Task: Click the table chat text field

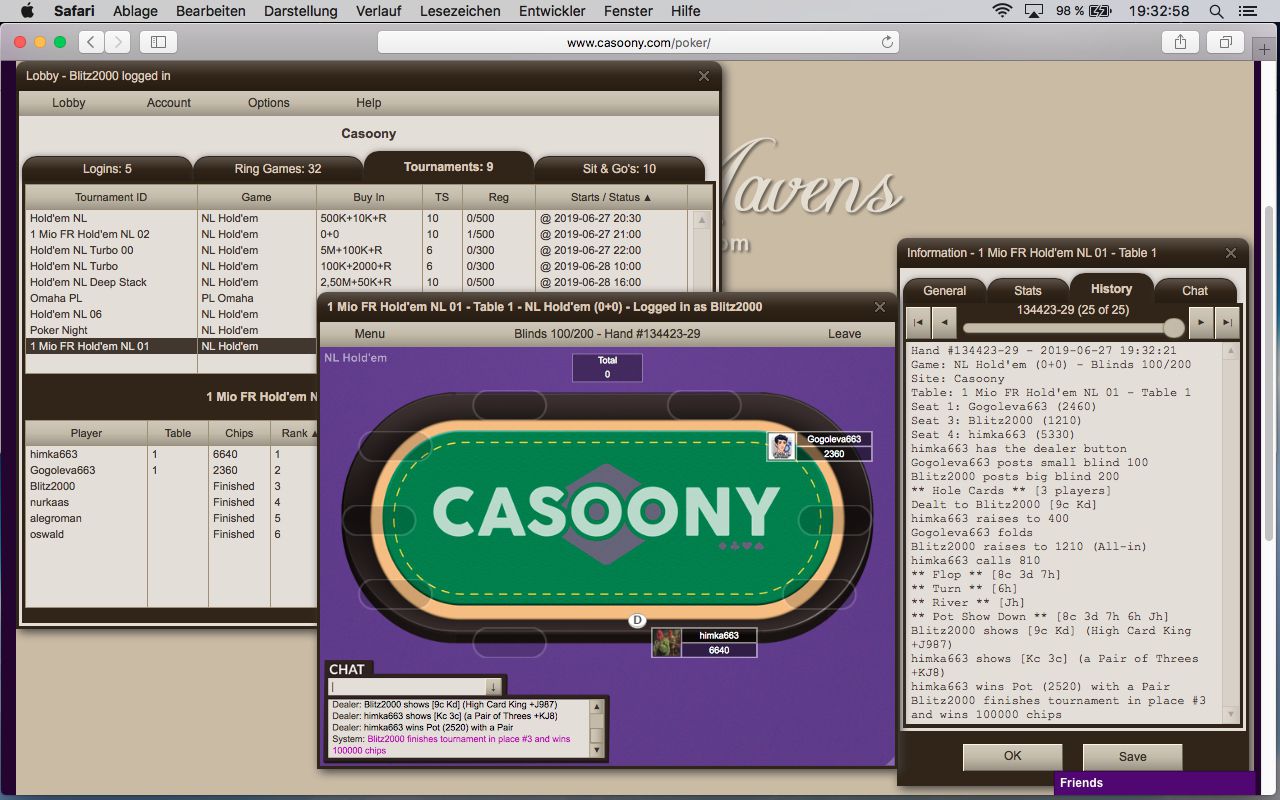Action: click(x=407, y=687)
